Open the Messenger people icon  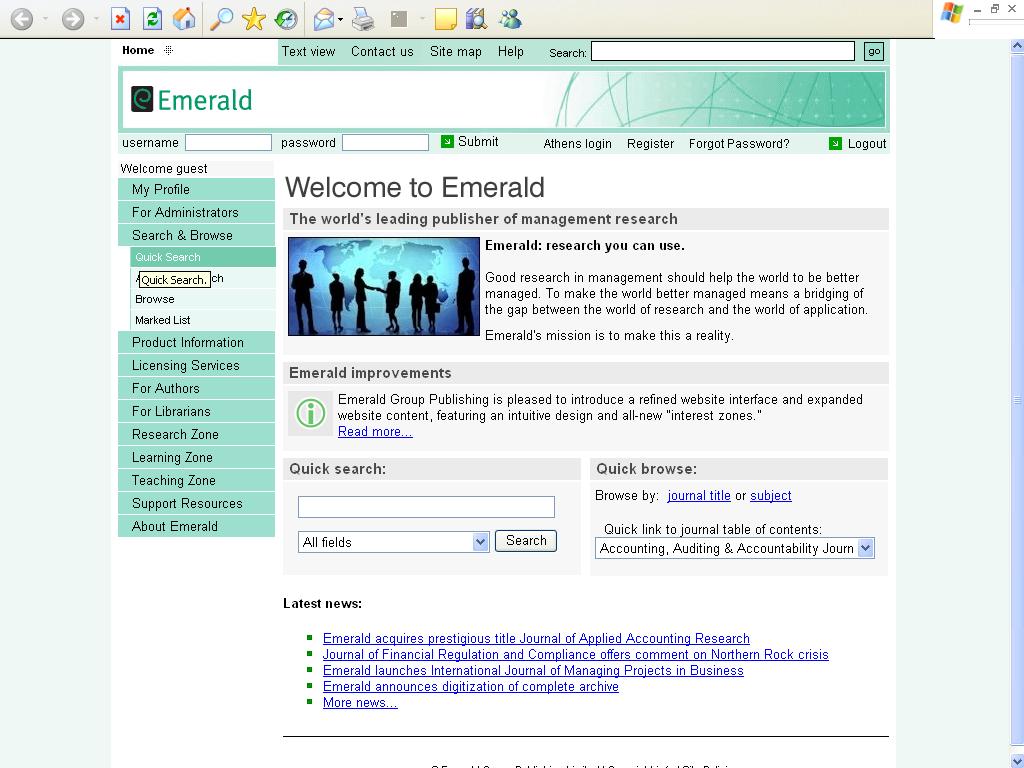[x=510, y=19]
